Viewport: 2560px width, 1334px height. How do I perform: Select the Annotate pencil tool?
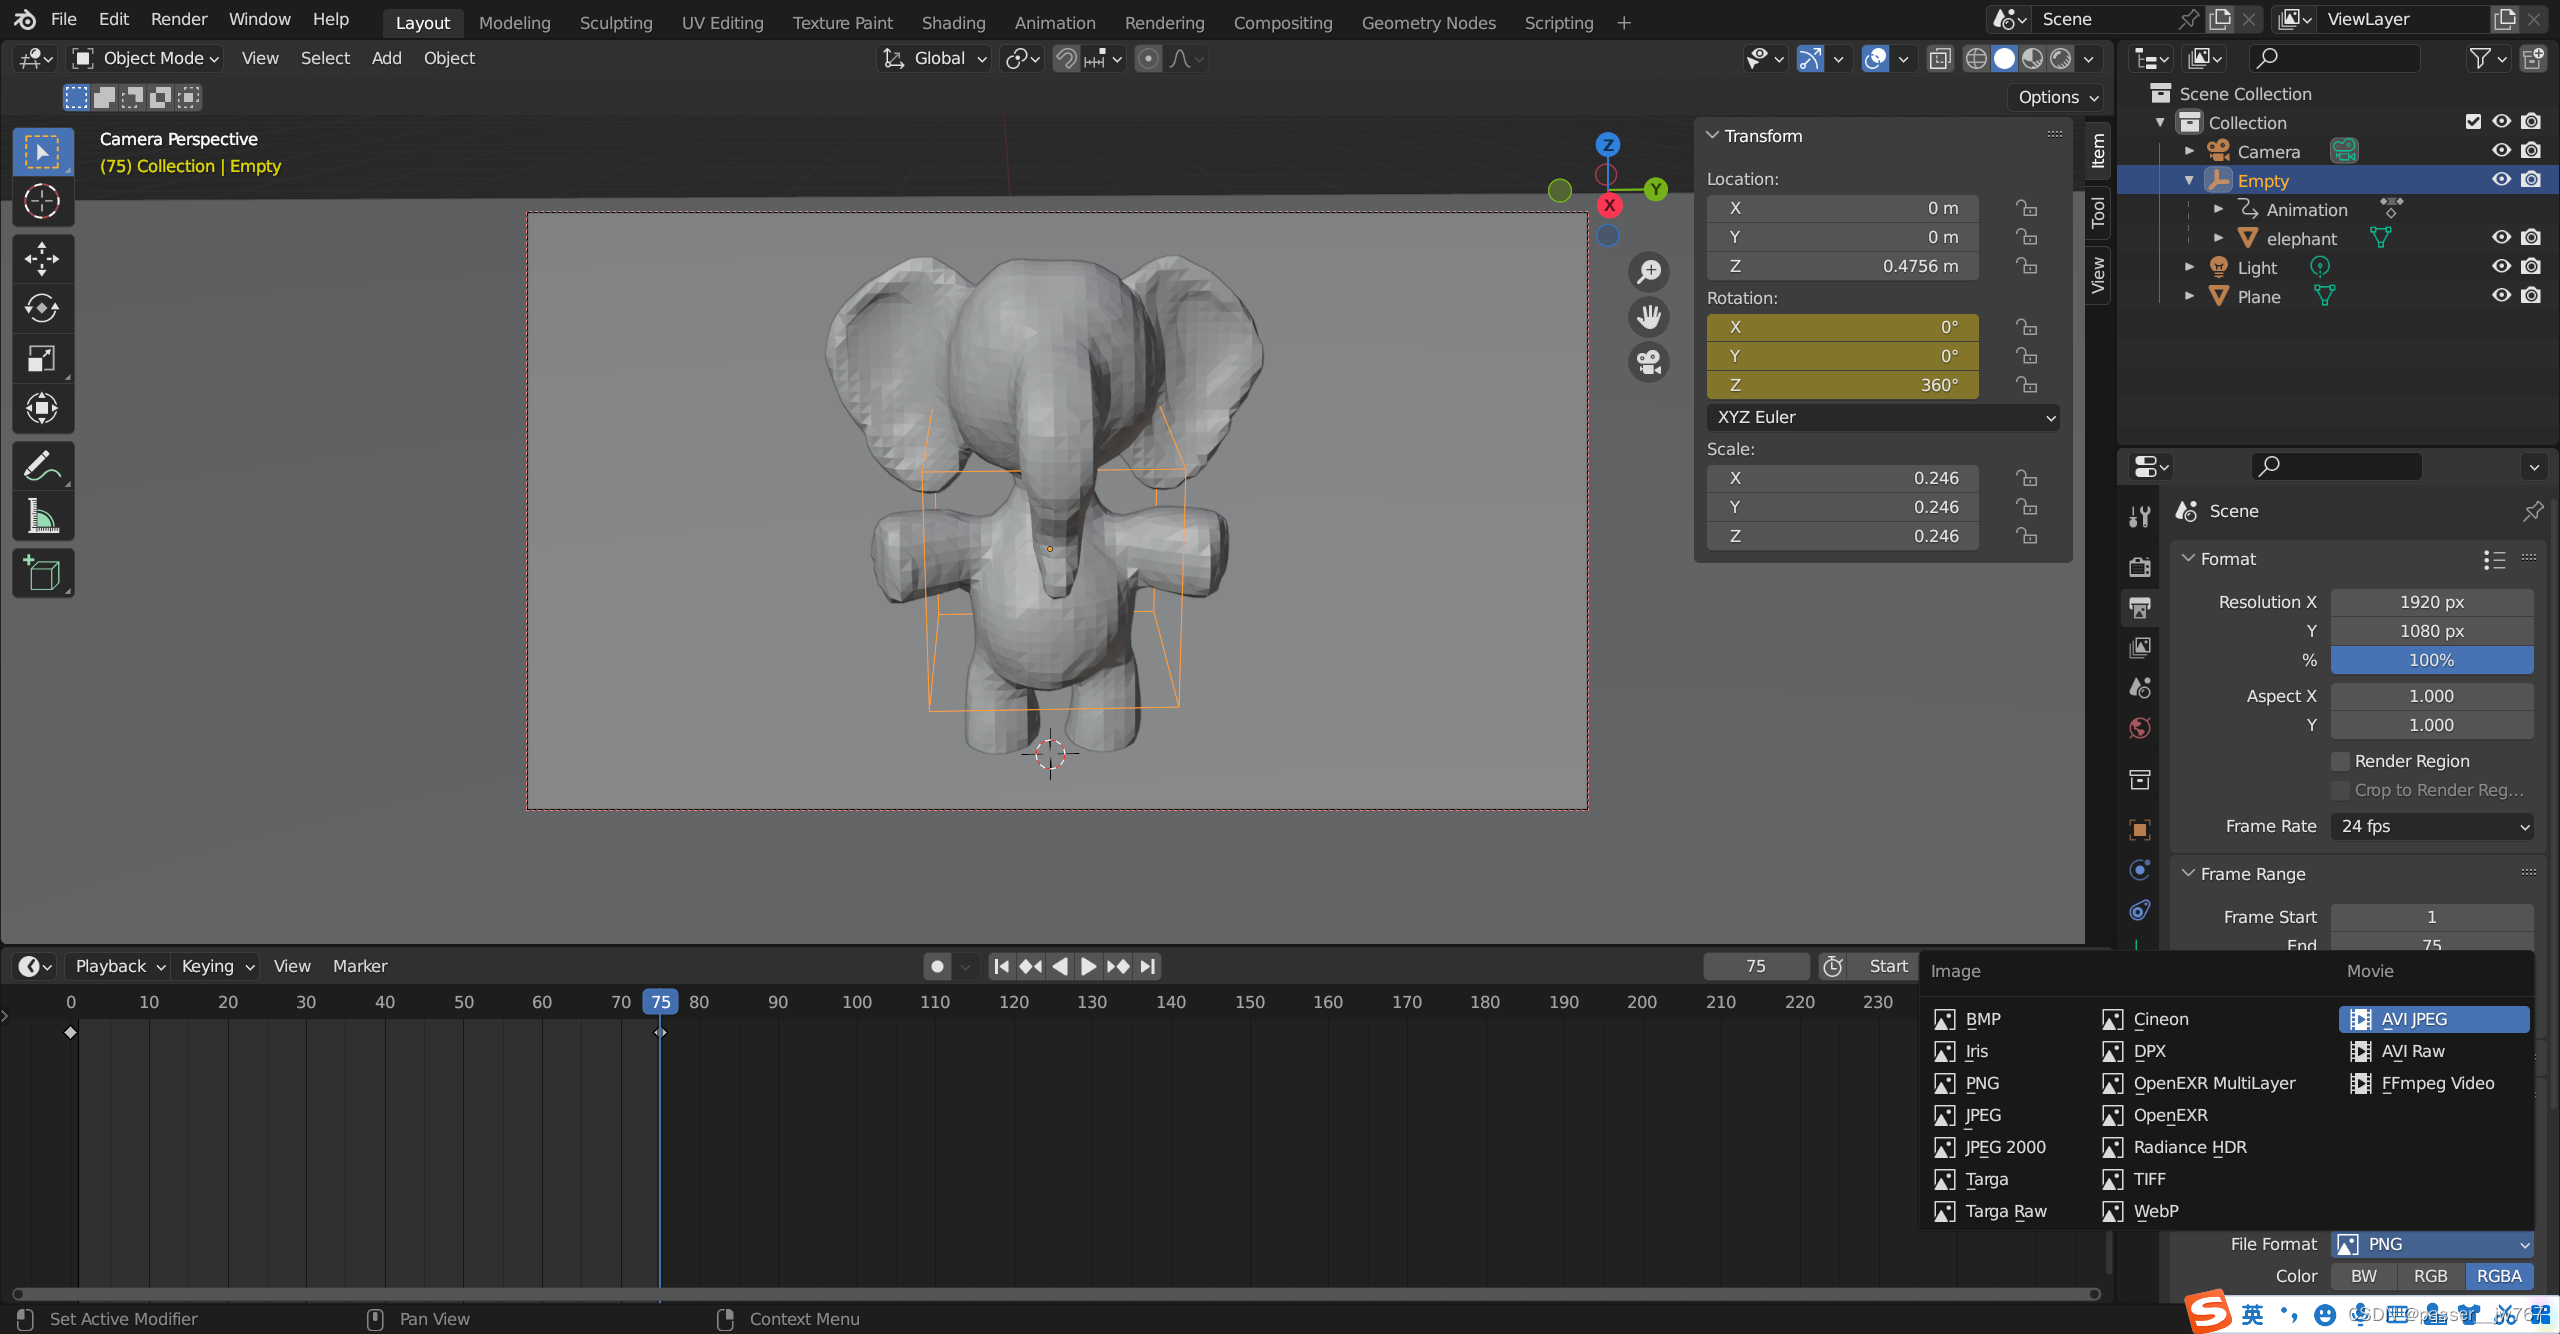(x=42, y=466)
